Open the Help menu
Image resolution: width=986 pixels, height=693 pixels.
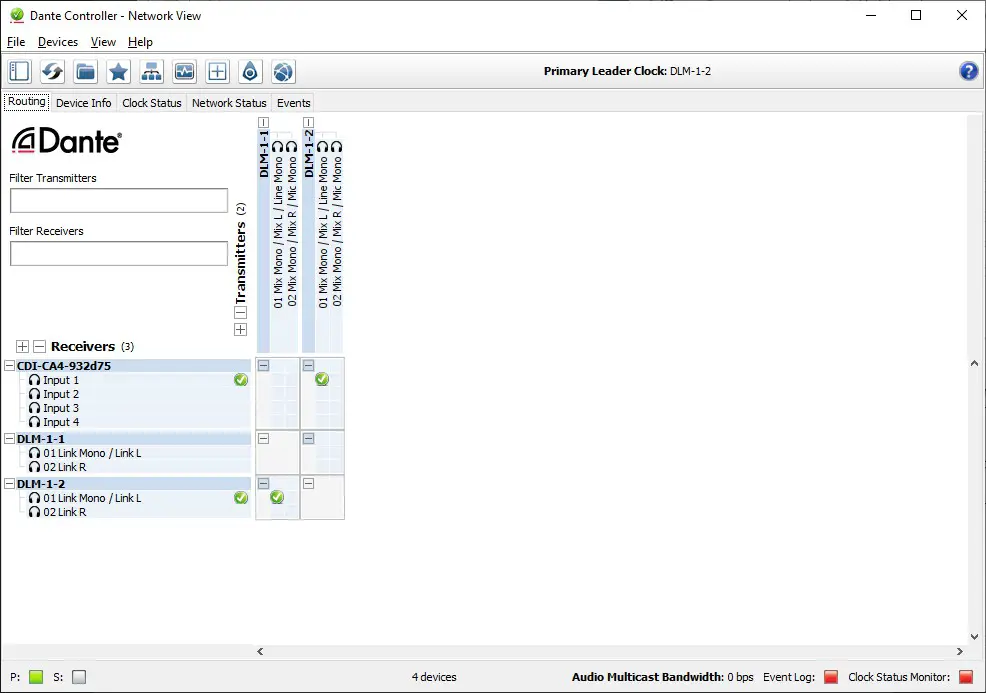coord(140,42)
